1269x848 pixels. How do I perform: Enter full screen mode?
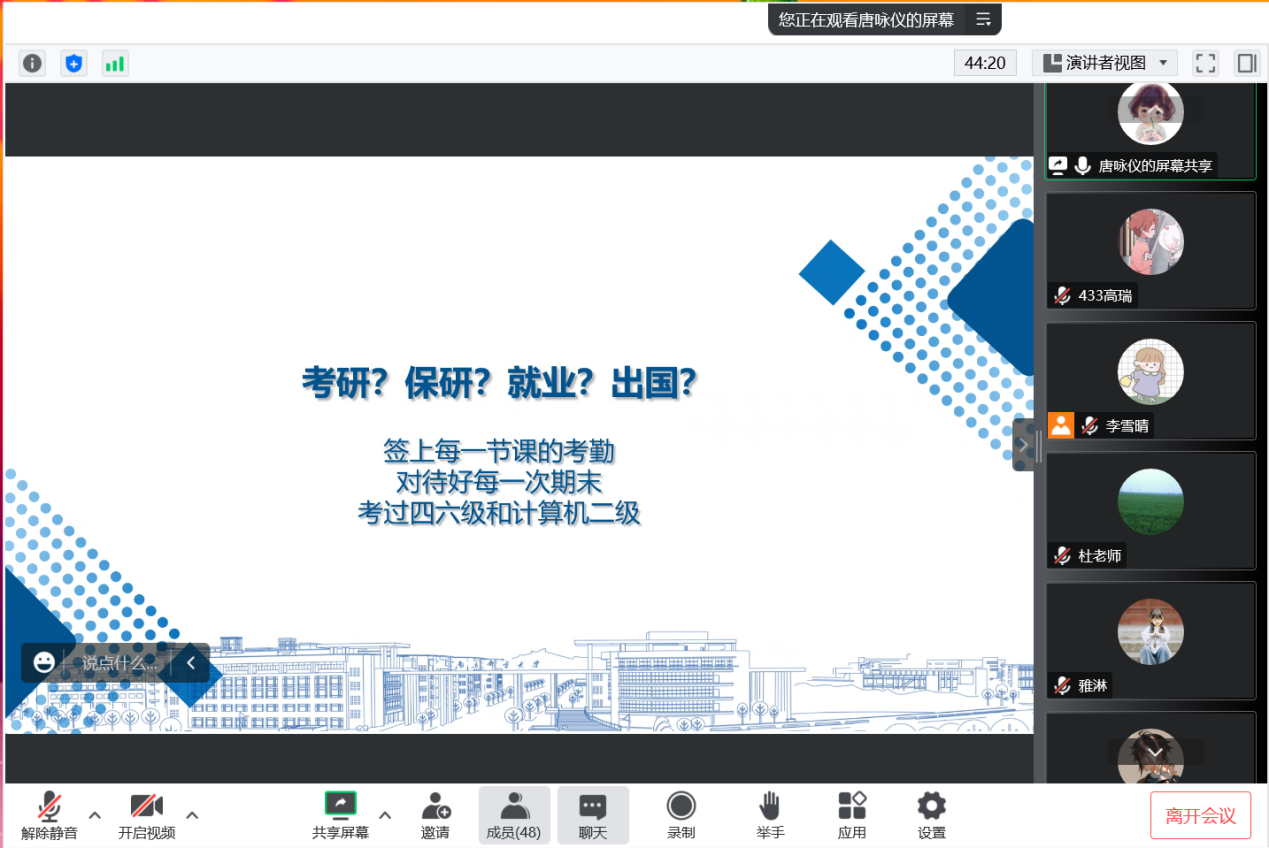click(x=1206, y=63)
